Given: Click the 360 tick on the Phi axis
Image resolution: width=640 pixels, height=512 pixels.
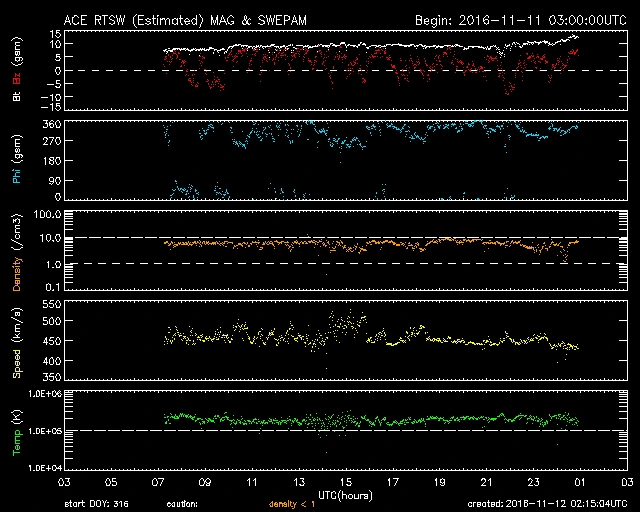Looking at the screenshot, I should [x=52, y=124].
